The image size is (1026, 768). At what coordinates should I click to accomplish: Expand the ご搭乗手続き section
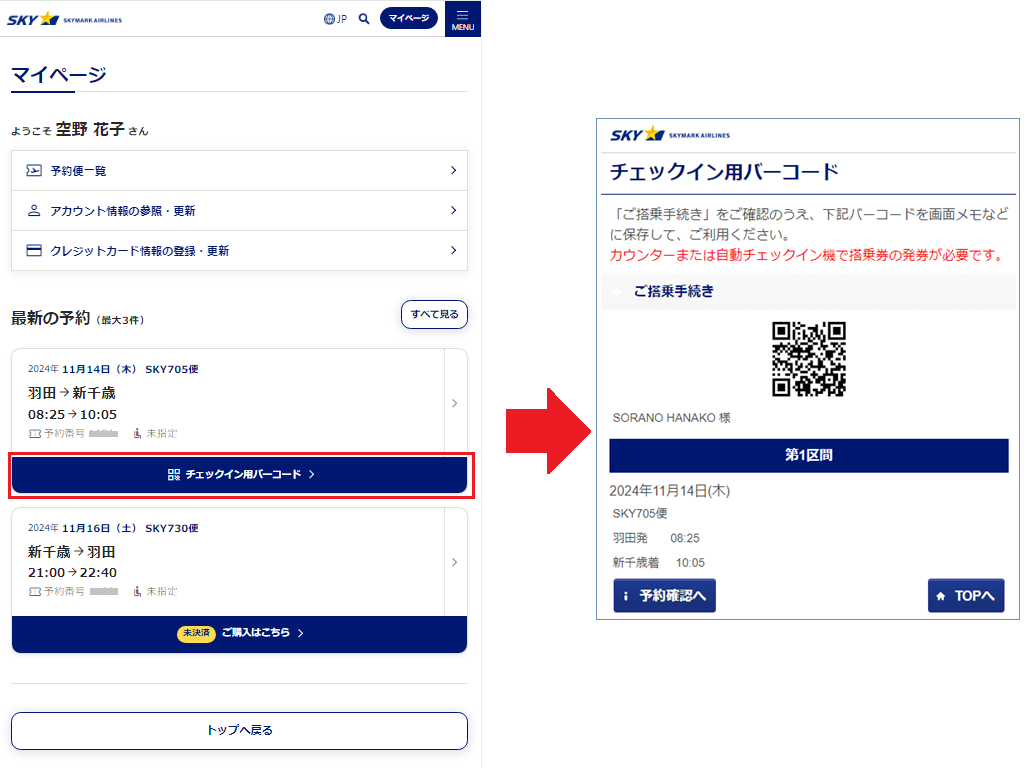tap(672, 292)
